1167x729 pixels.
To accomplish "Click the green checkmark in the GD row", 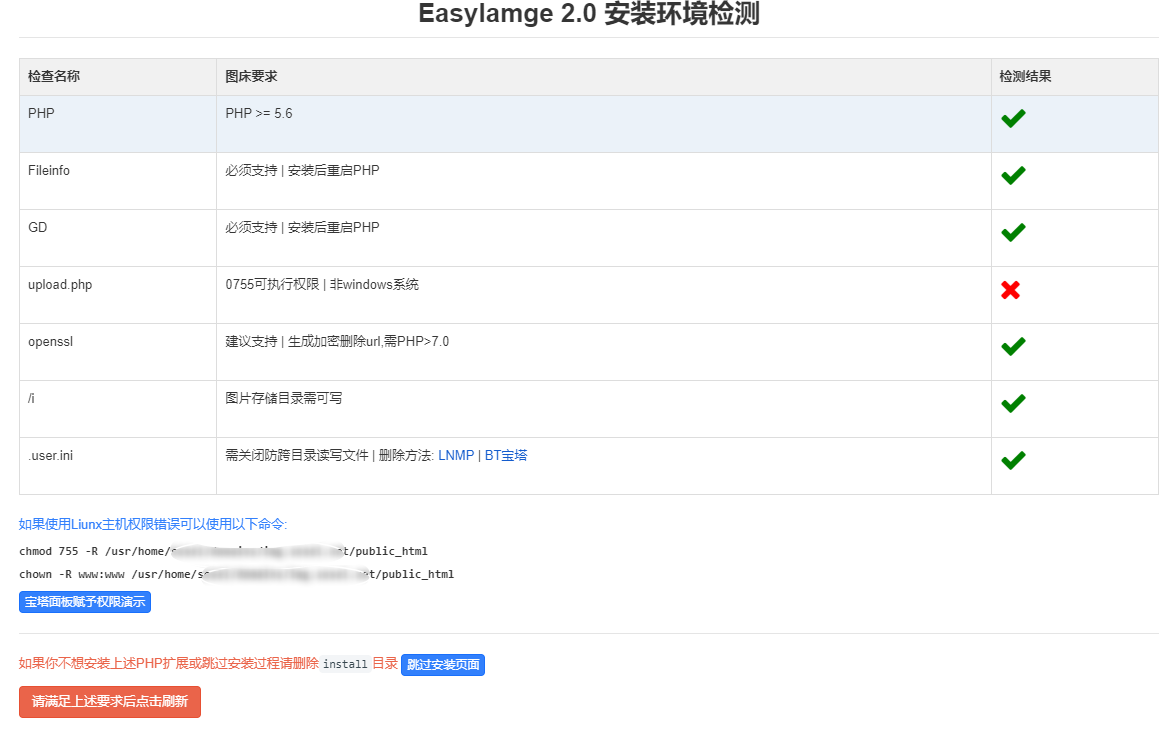I will (1013, 232).
